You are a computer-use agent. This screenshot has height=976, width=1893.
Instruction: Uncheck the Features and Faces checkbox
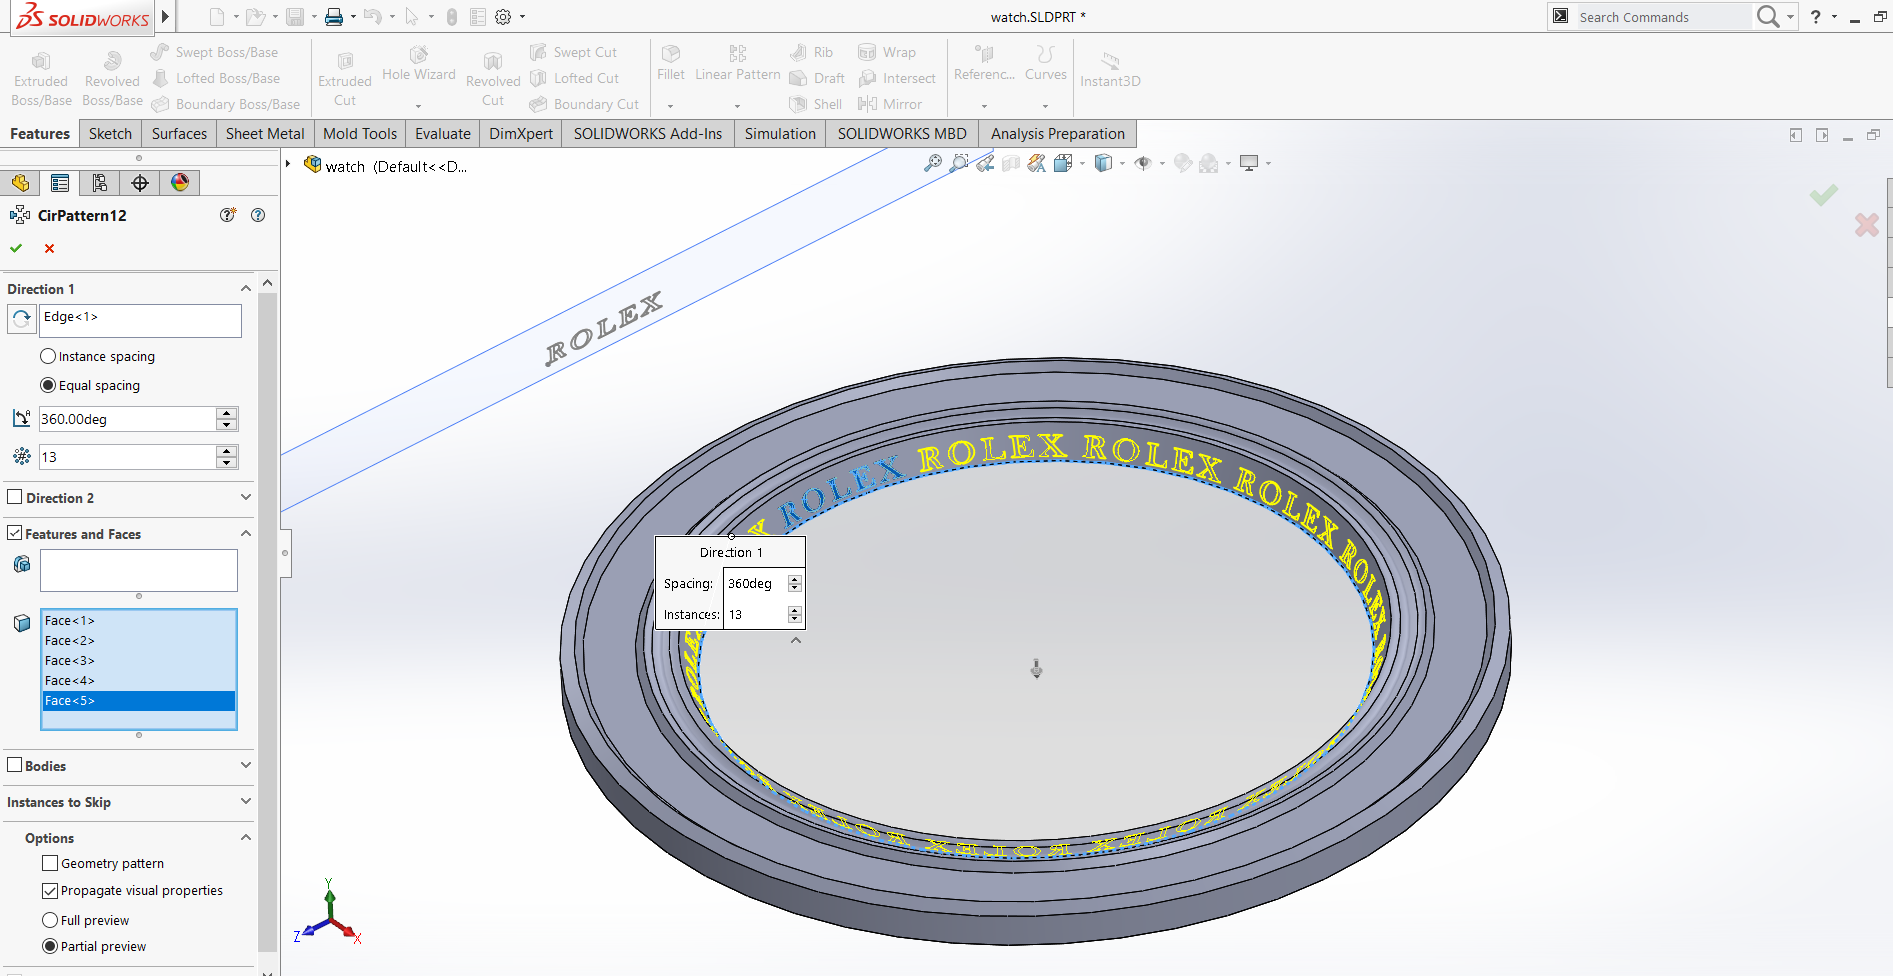pos(15,533)
